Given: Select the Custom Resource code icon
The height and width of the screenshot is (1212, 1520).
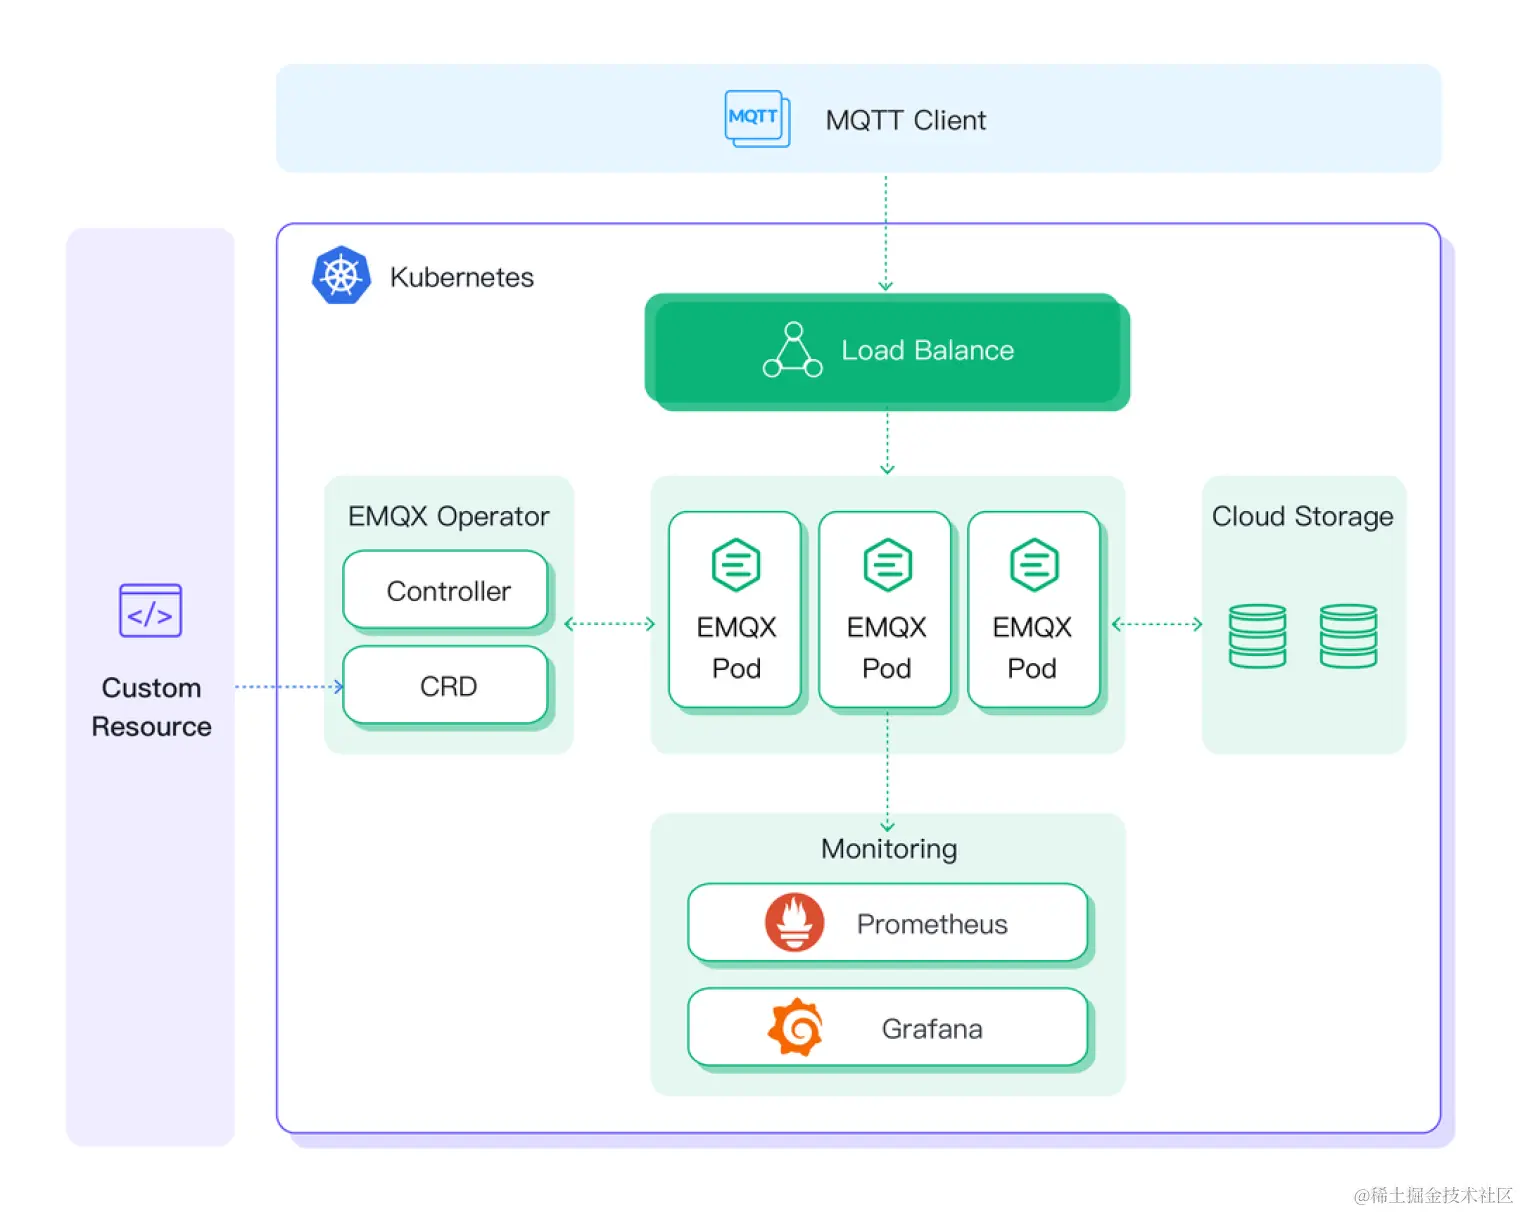Looking at the screenshot, I should pyautogui.click(x=150, y=610).
